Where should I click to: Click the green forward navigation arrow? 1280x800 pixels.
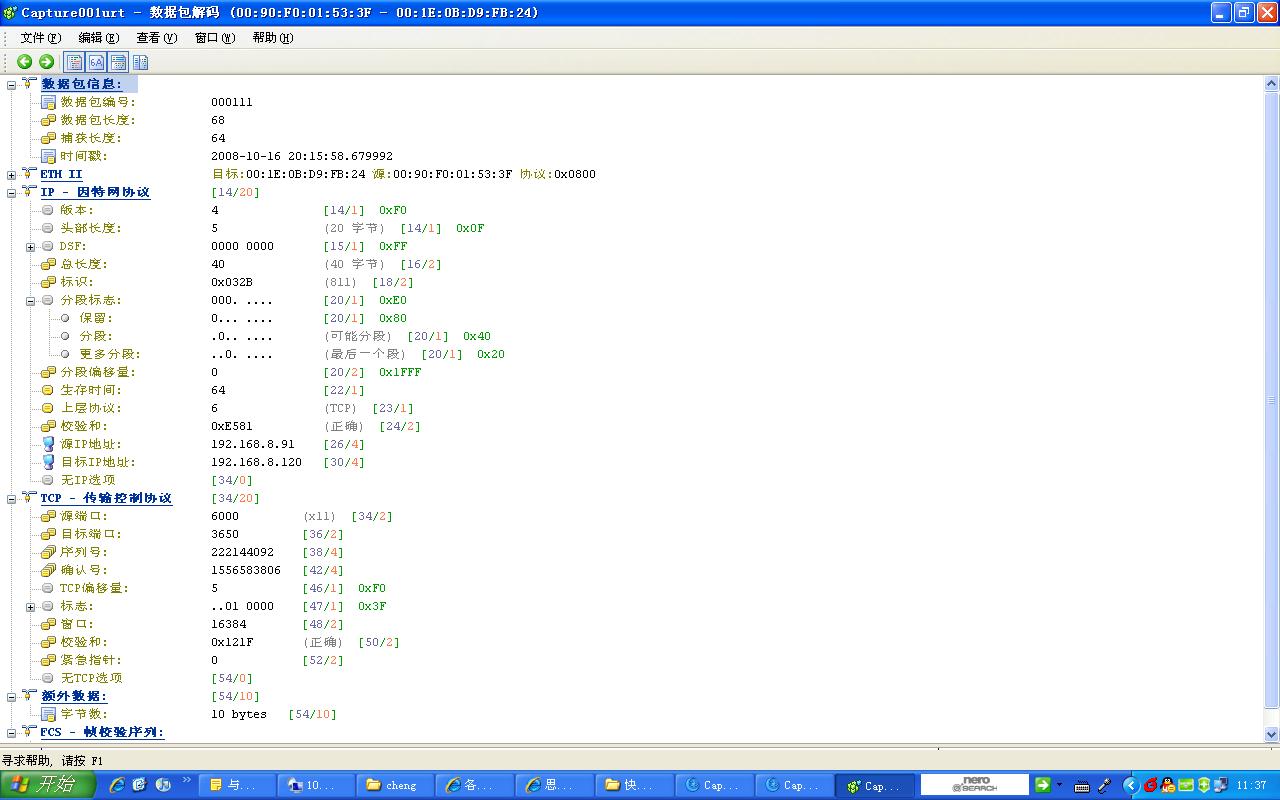pos(46,61)
